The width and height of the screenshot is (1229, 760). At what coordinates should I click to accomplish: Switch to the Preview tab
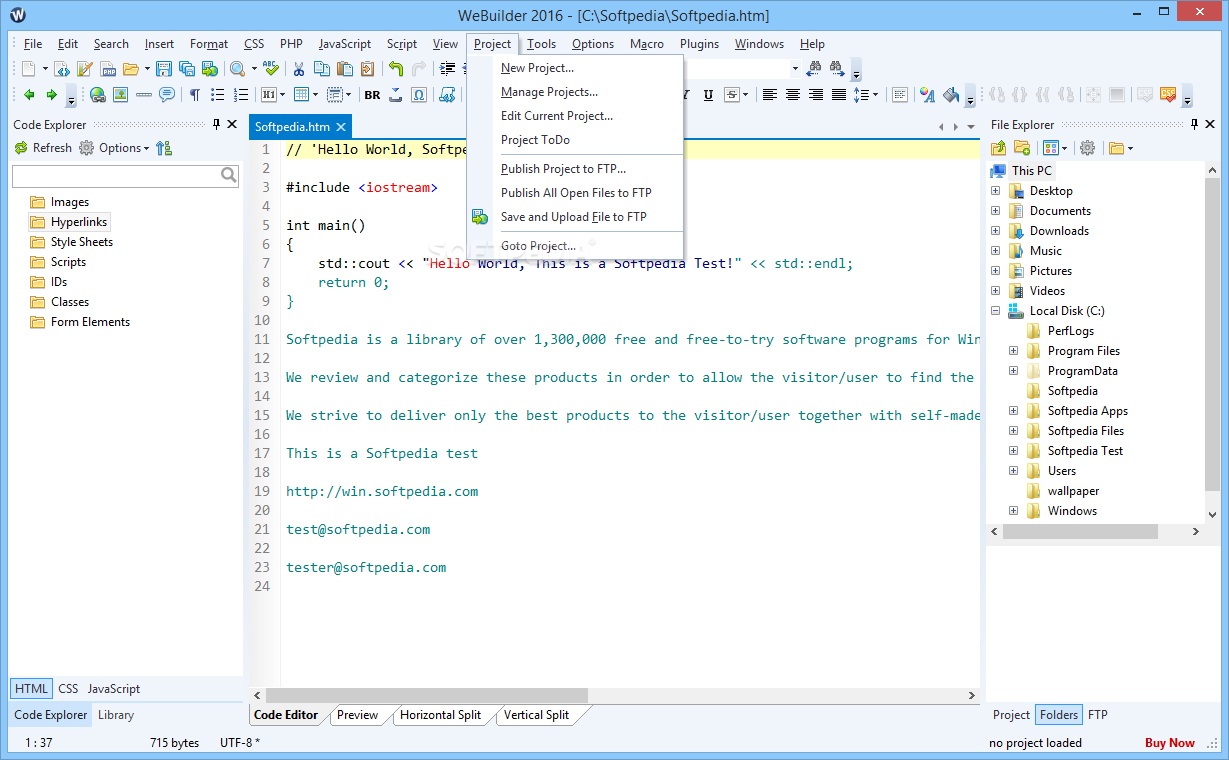[x=357, y=715]
